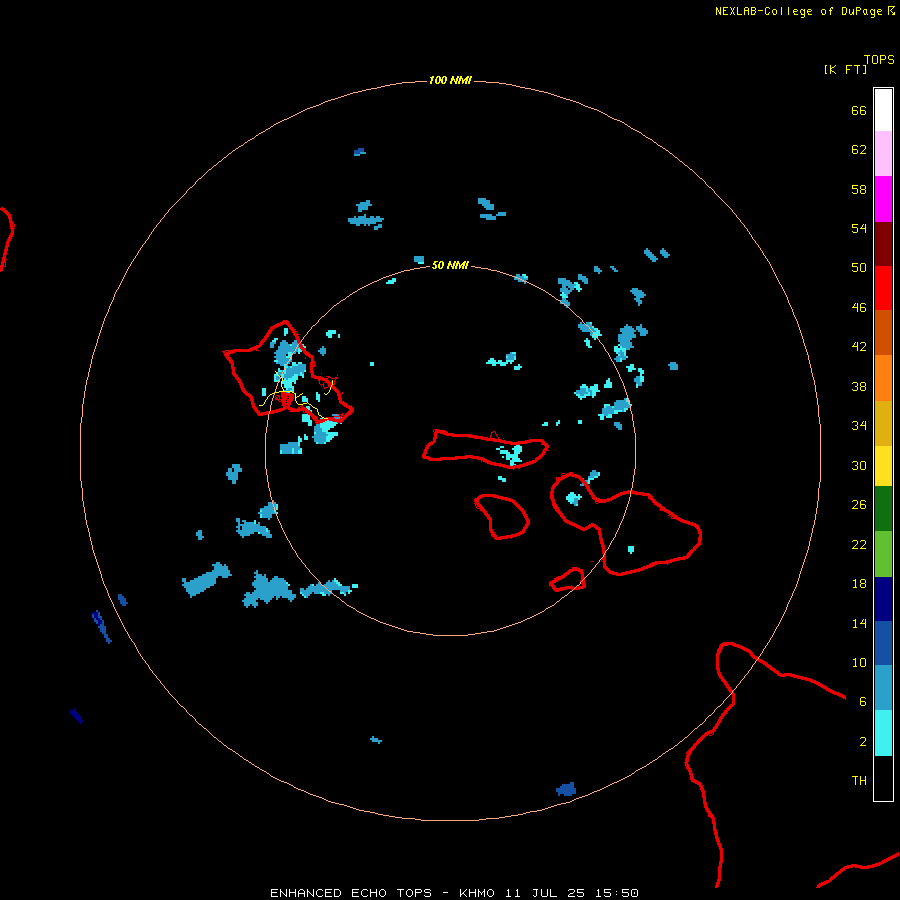Select the 38 legend label
Image resolution: width=900 pixels, height=900 pixels.
[859, 387]
